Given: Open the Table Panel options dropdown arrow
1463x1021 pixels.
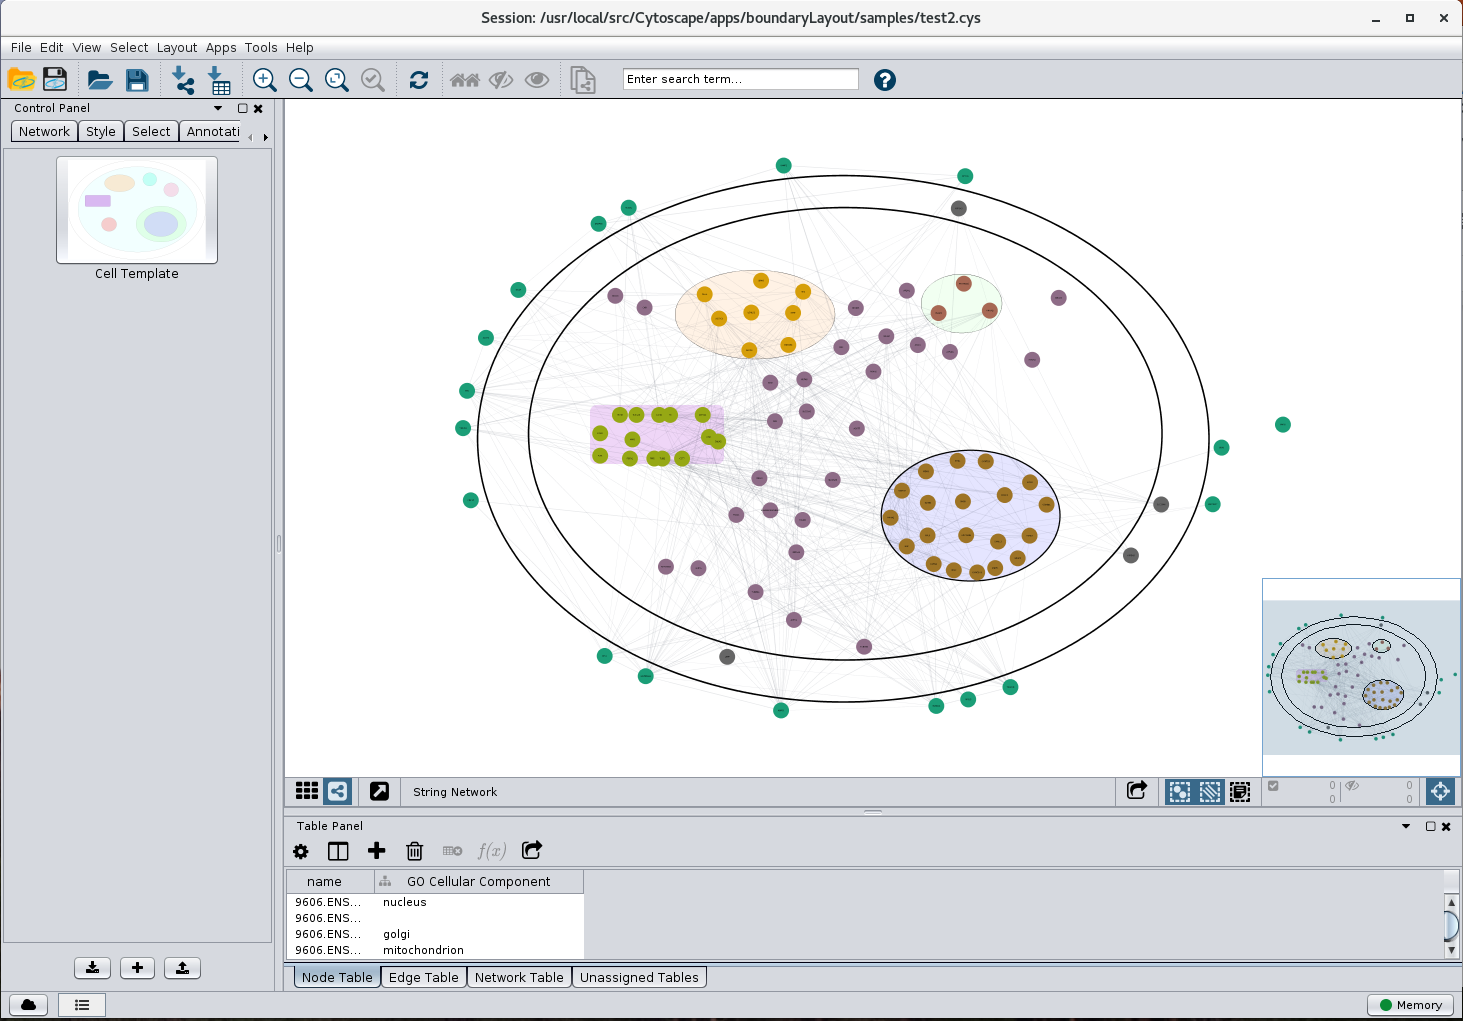Looking at the screenshot, I should coord(1406,826).
